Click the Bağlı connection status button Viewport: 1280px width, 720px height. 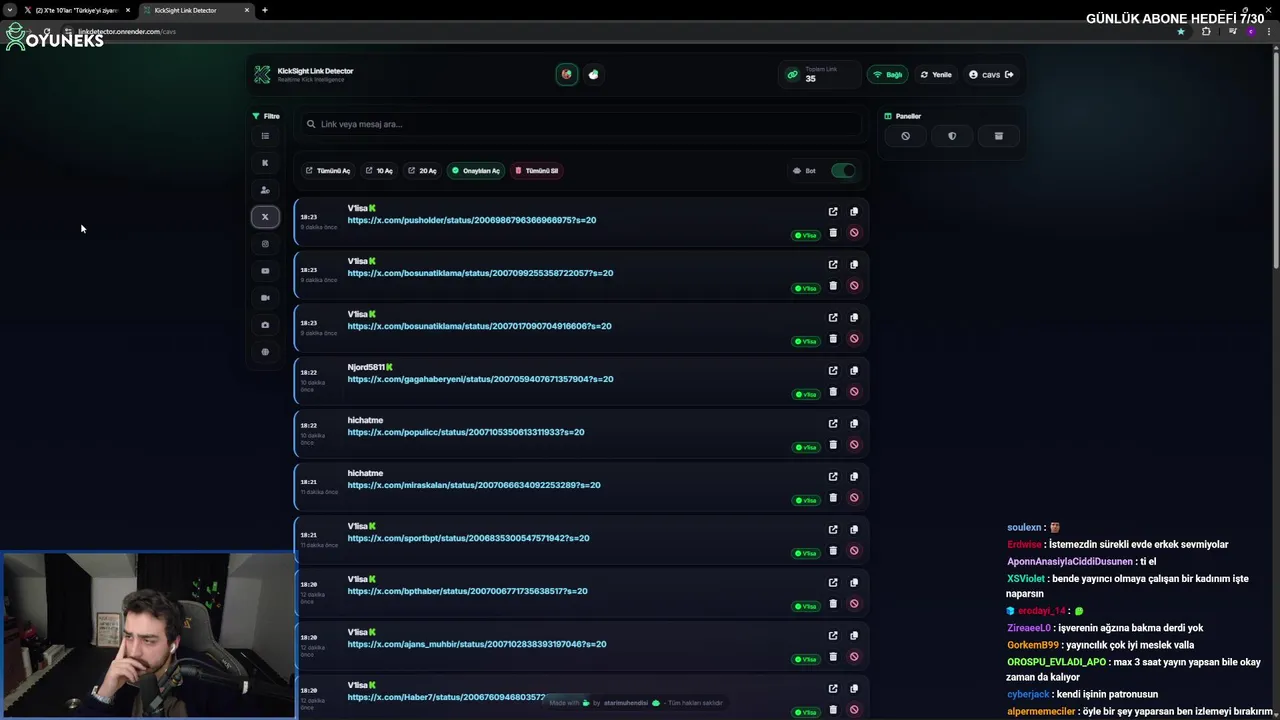coord(888,74)
